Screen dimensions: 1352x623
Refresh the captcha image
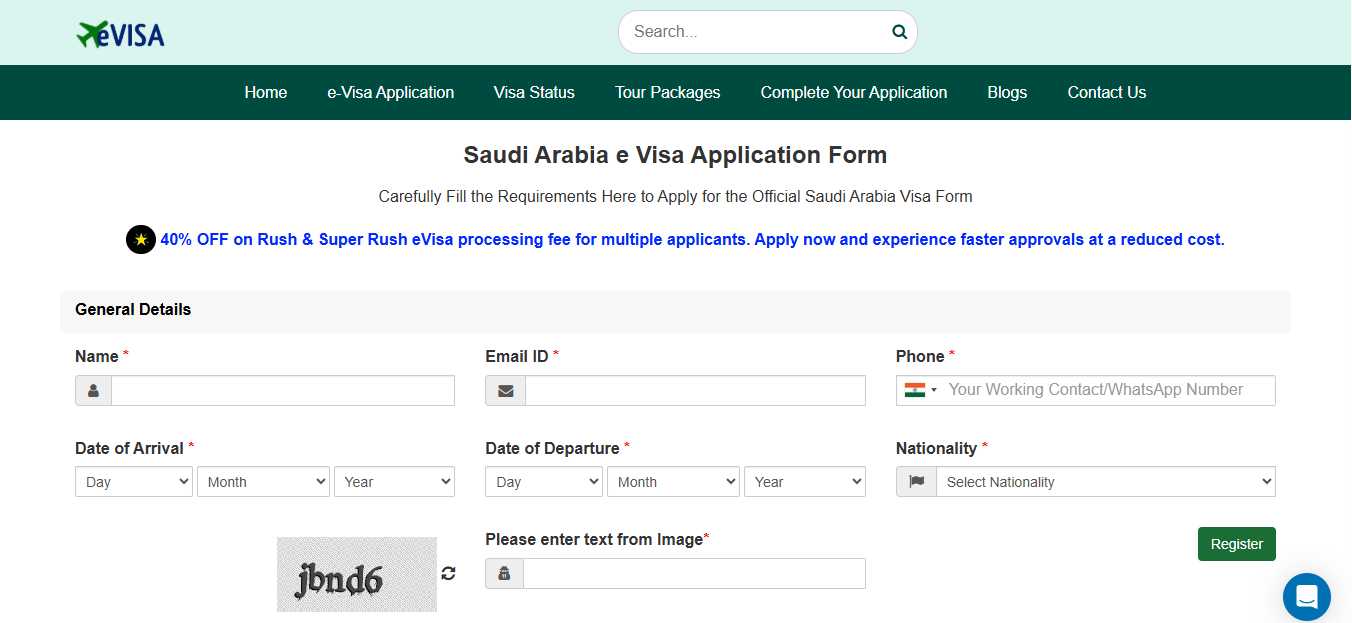click(448, 573)
